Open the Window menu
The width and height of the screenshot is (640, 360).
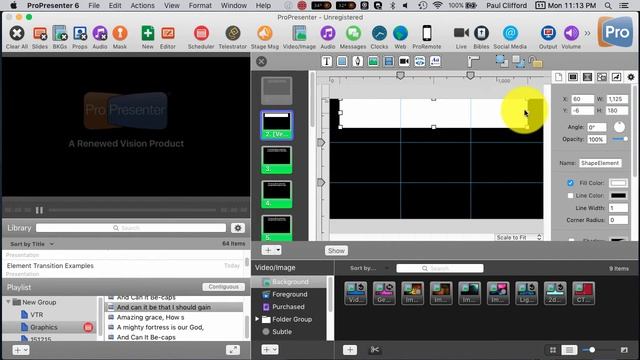coord(233,5)
